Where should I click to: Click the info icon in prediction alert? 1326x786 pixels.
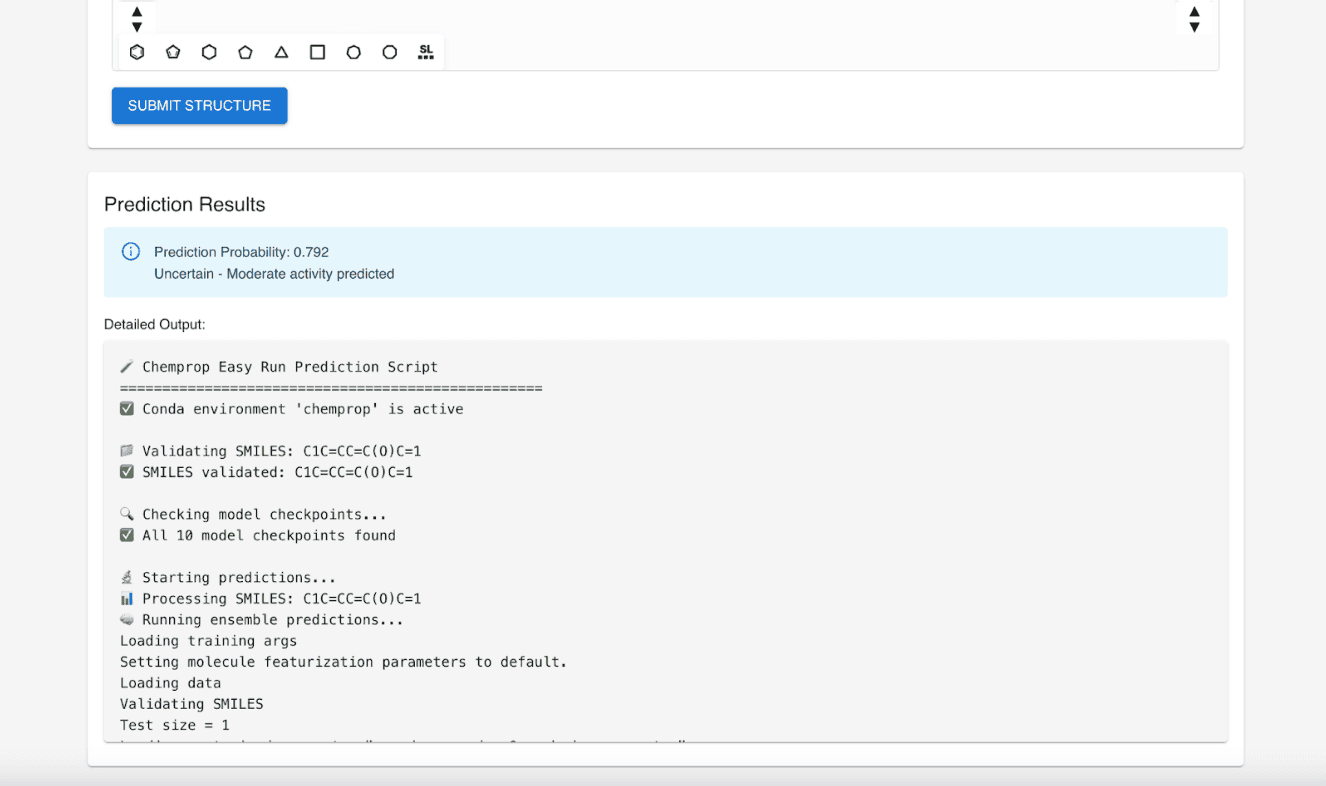130,252
